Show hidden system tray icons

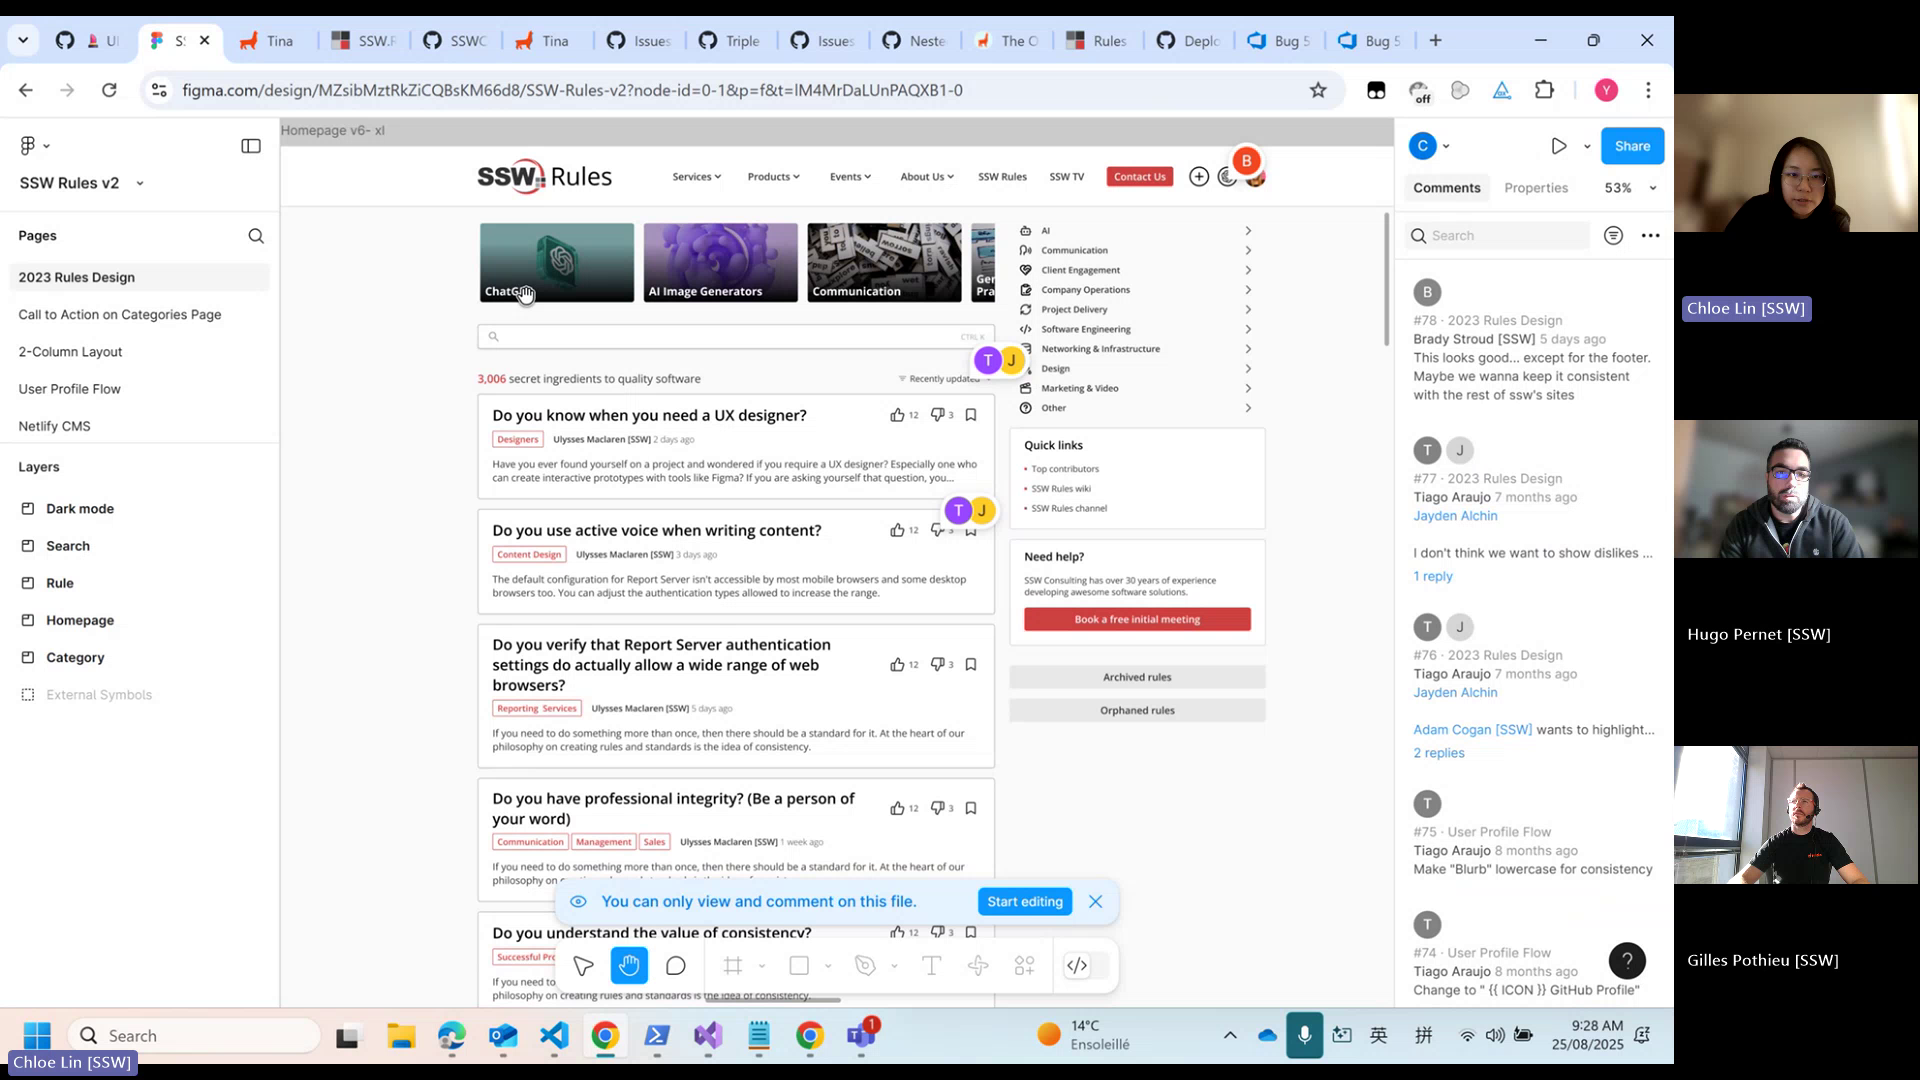tap(1230, 1036)
